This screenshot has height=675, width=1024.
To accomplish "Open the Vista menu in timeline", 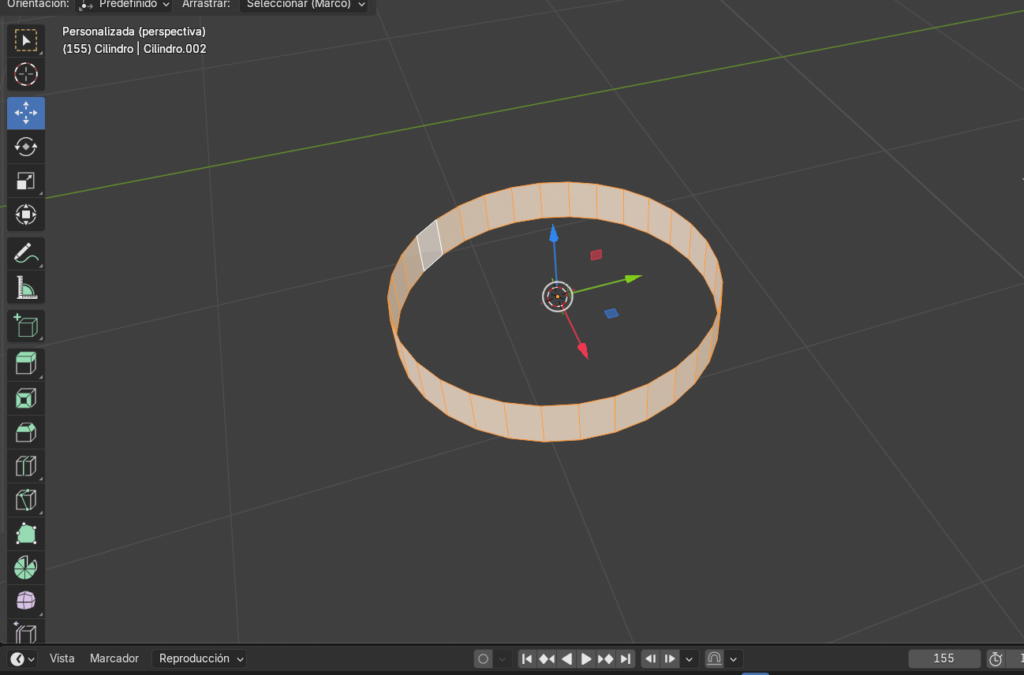I will 62,659.
